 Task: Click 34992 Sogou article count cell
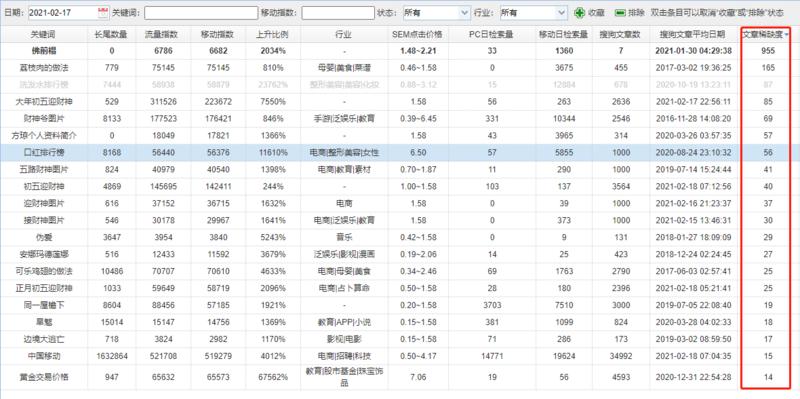(621, 356)
